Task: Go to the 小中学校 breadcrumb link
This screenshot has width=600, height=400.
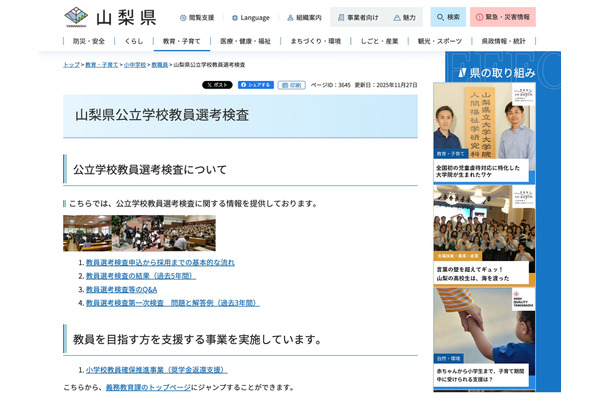Action: [x=135, y=65]
